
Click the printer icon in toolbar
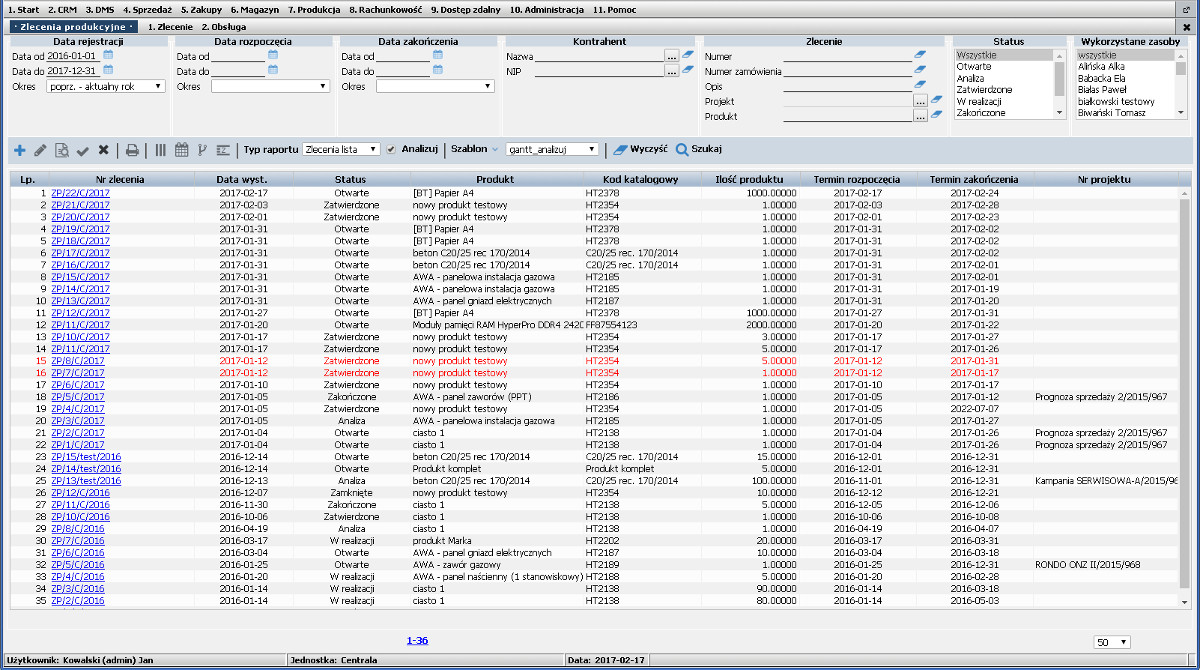(x=132, y=150)
